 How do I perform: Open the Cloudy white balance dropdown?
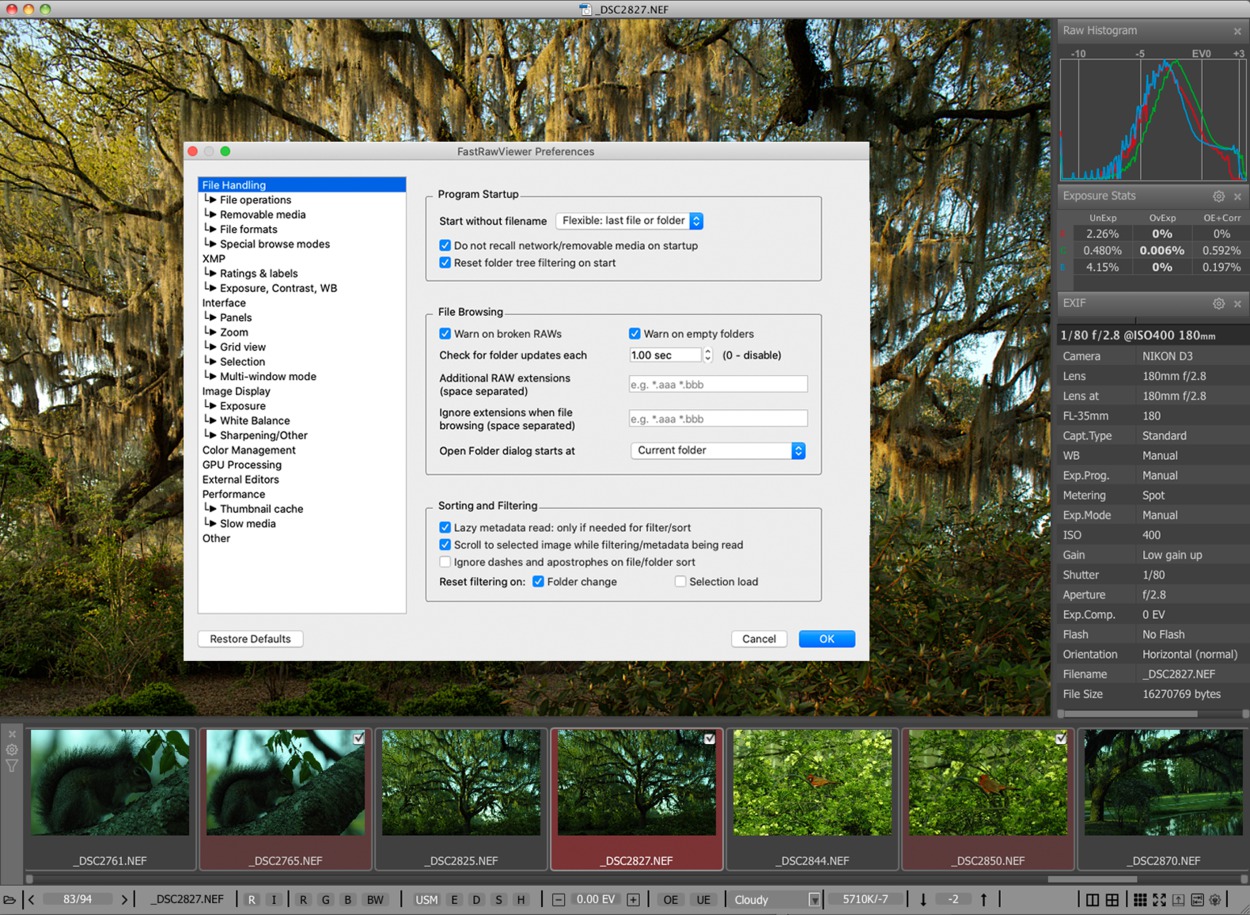click(776, 900)
